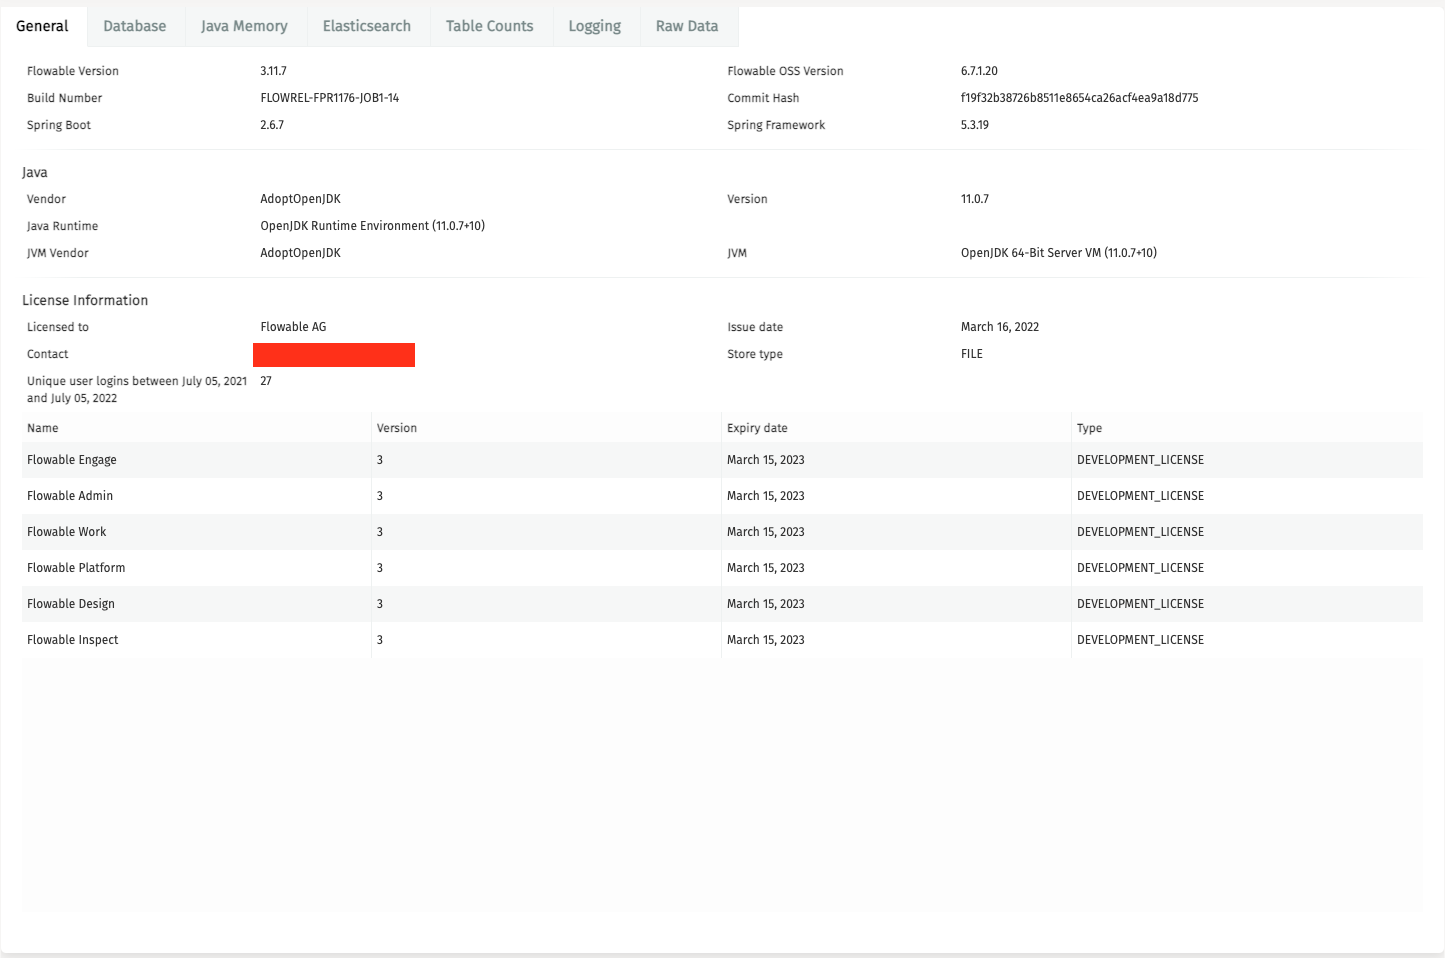Viewport: 1445px width, 958px height.
Task: Open the Table Counts tab
Action: [490, 26]
